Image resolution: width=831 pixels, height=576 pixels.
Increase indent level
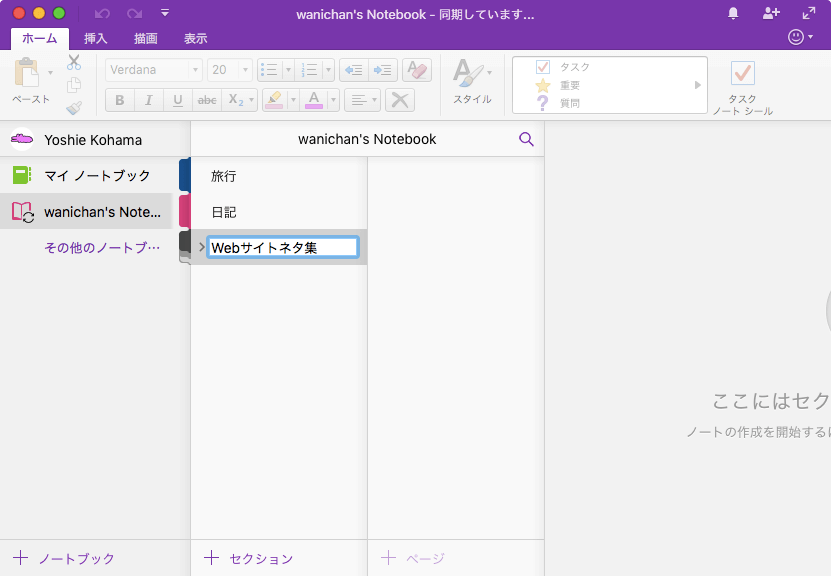(383, 70)
